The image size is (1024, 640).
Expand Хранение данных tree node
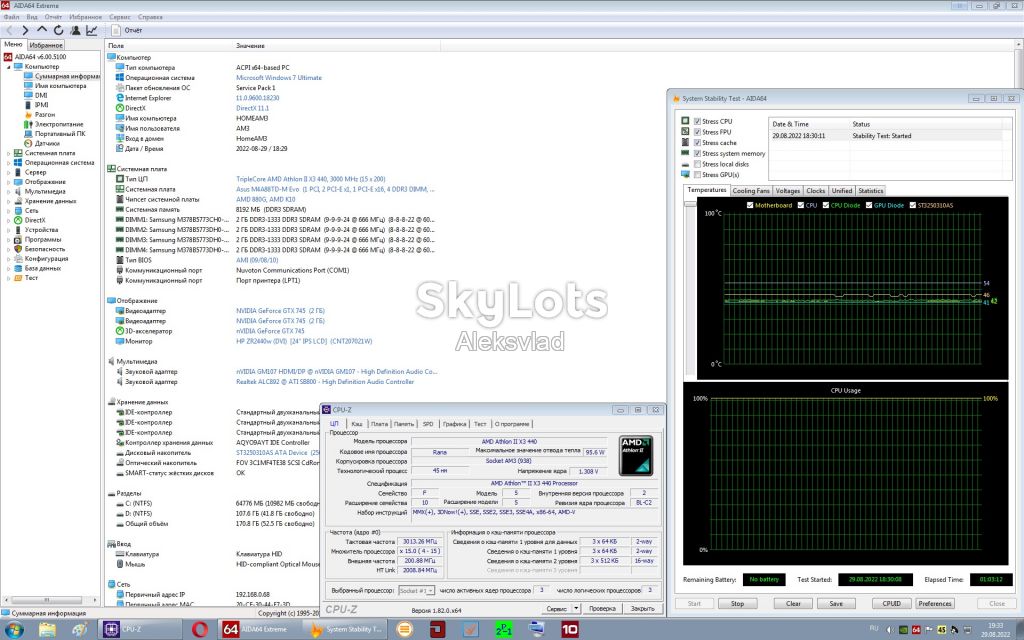coord(8,201)
